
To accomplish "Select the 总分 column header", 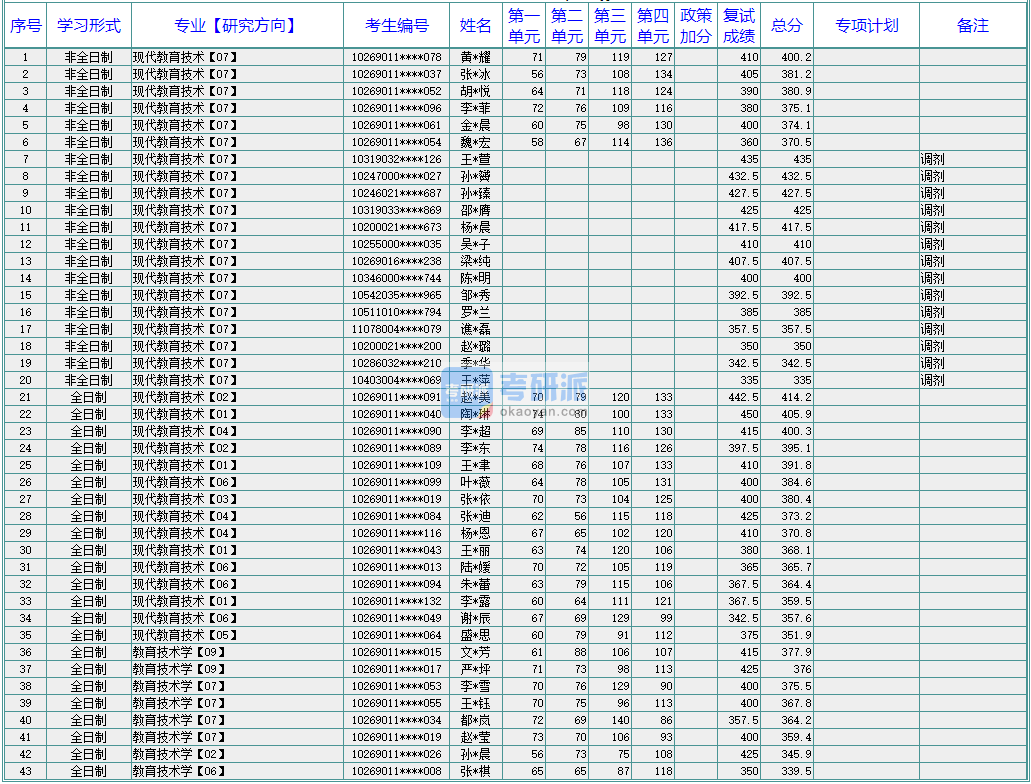I will coord(787,26).
